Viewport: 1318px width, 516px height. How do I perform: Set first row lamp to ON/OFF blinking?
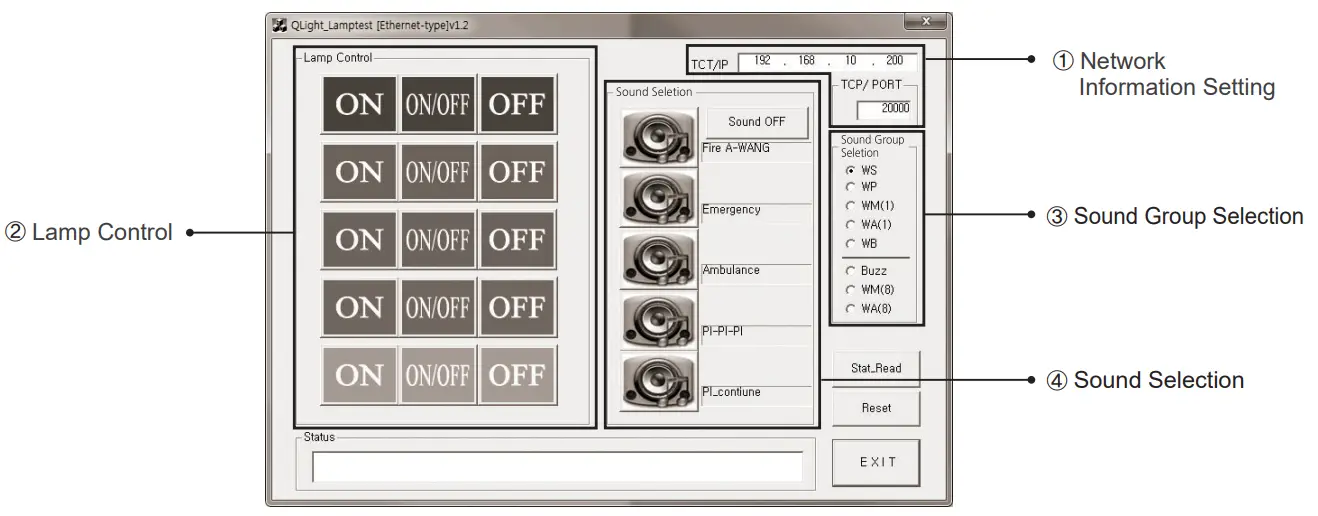(438, 104)
